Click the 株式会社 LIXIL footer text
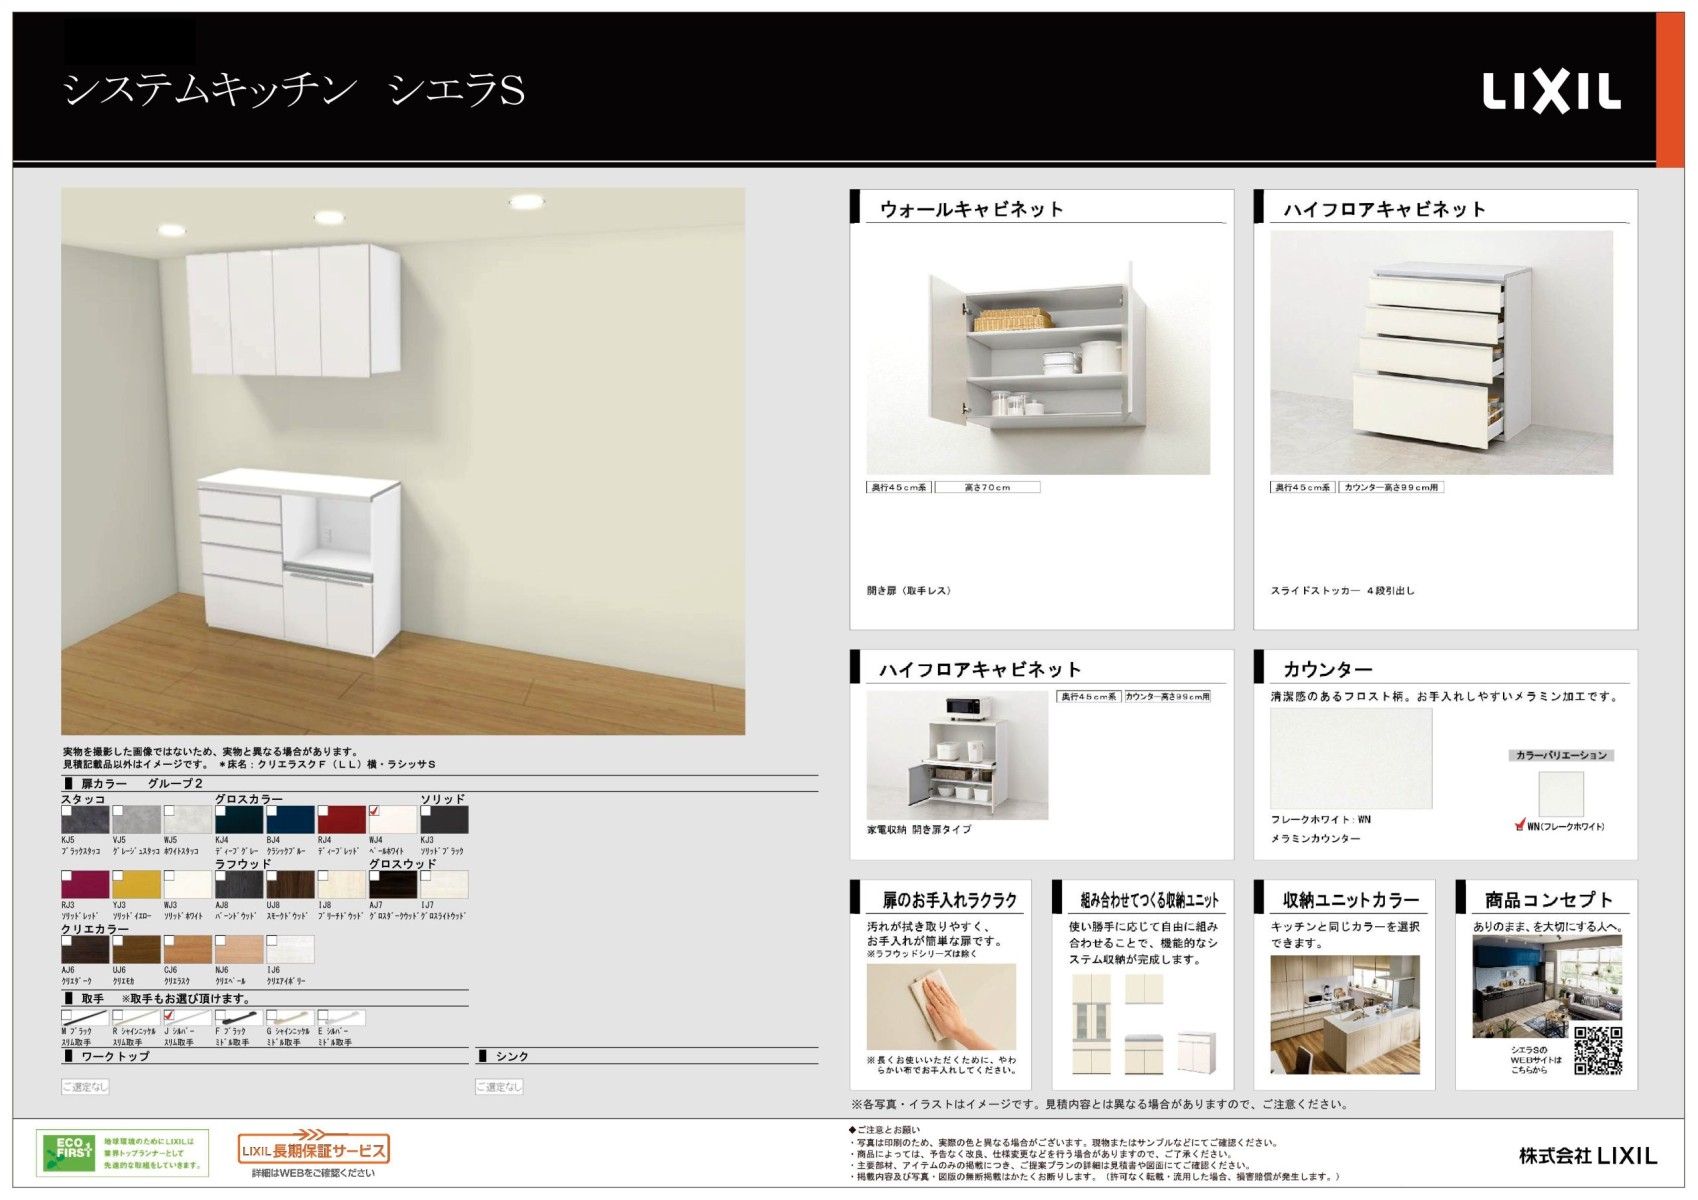The width and height of the screenshot is (1698, 1200). click(x=1588, y=1156)
